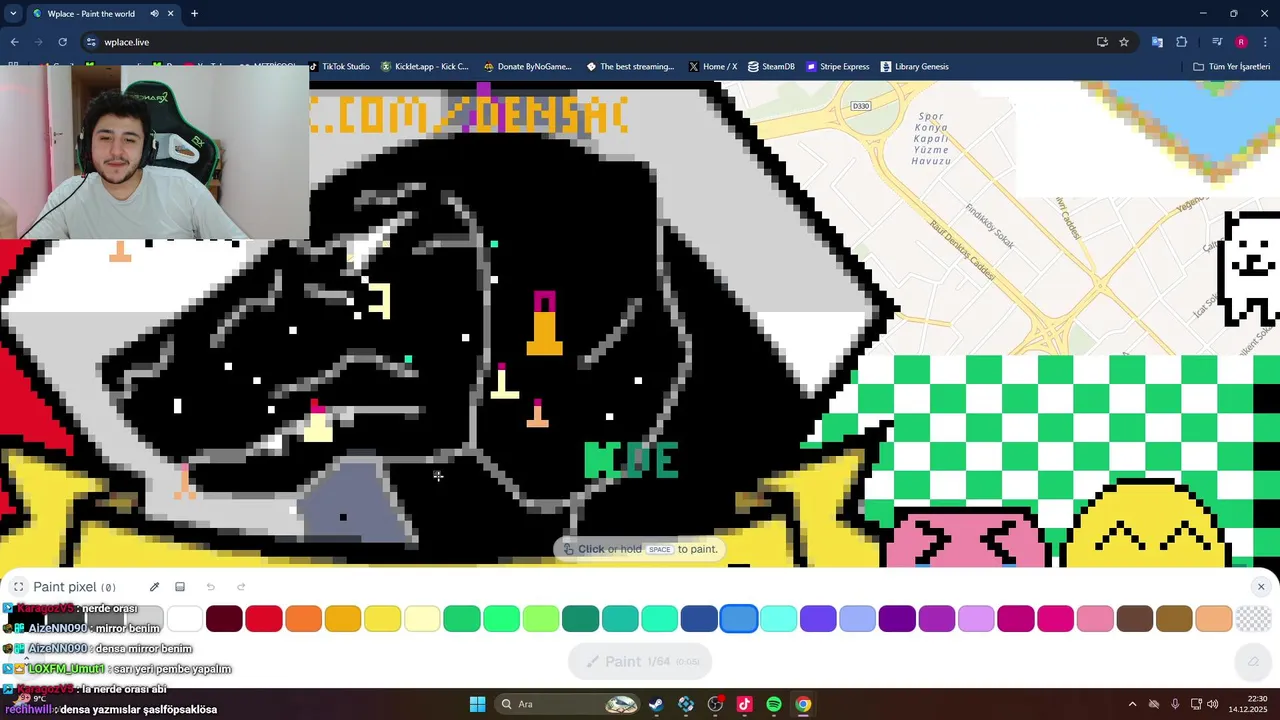Pick the peach beige color swatch
This screenshot has width=1280, height=720.
click(1213, 619)
